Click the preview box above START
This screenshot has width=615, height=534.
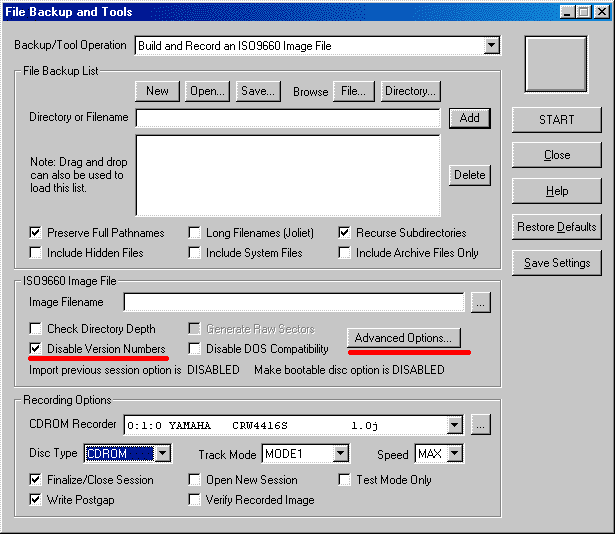[557, 64]
